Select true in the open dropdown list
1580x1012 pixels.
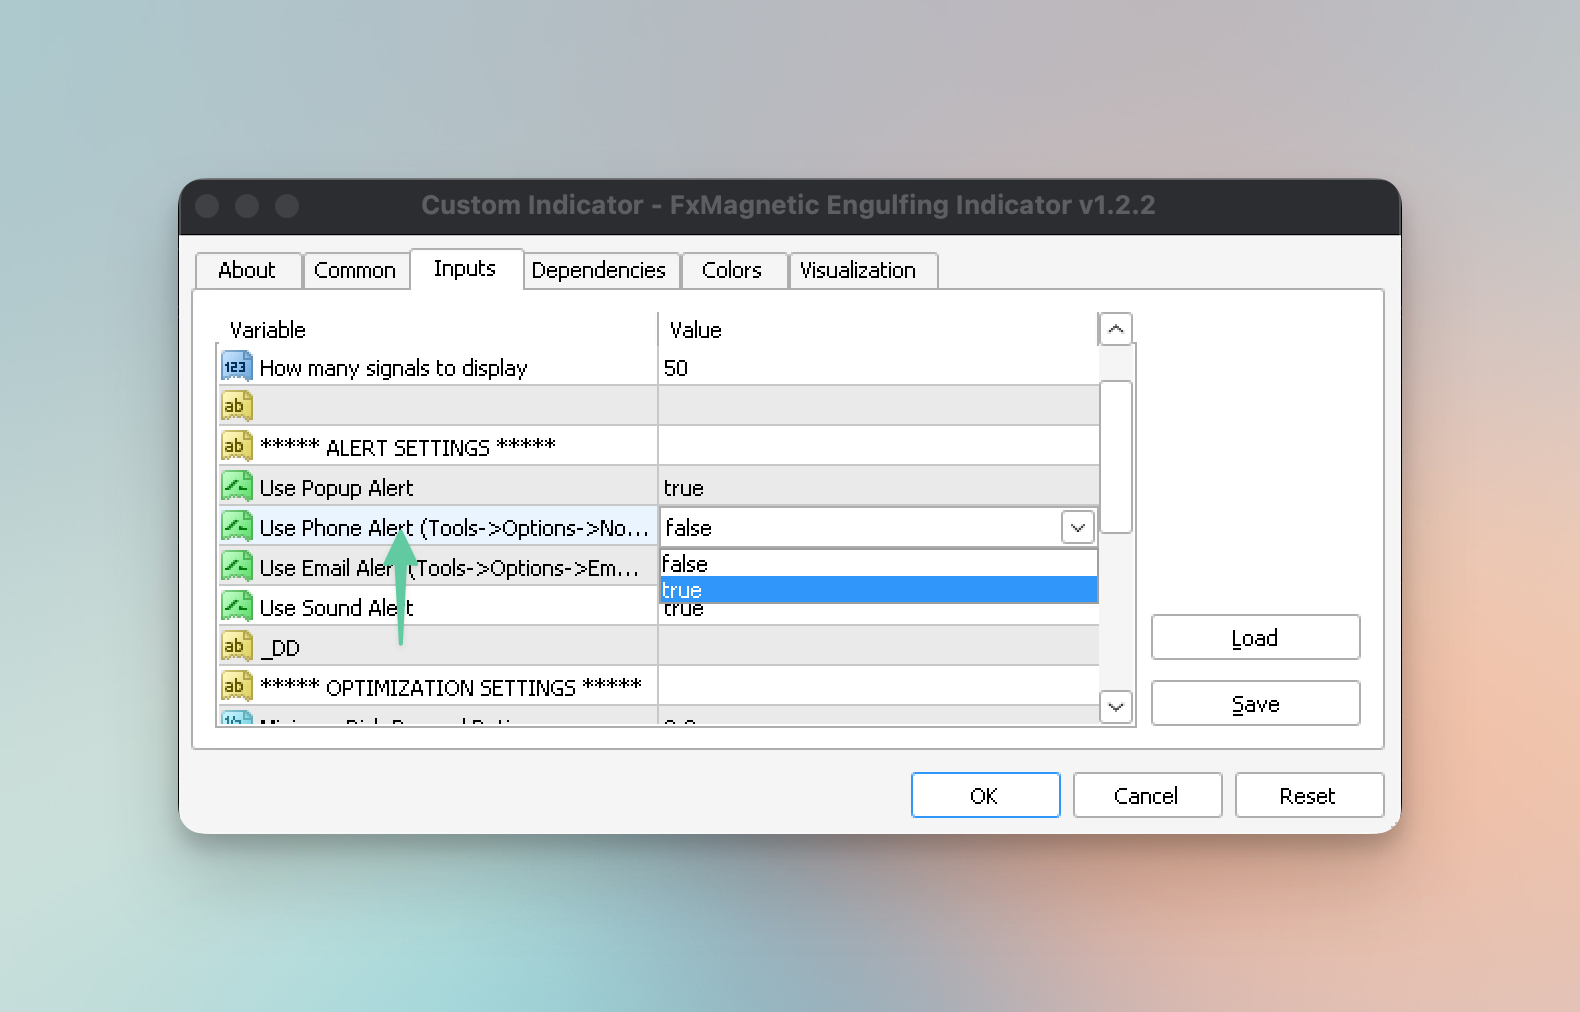coord(878,591)
